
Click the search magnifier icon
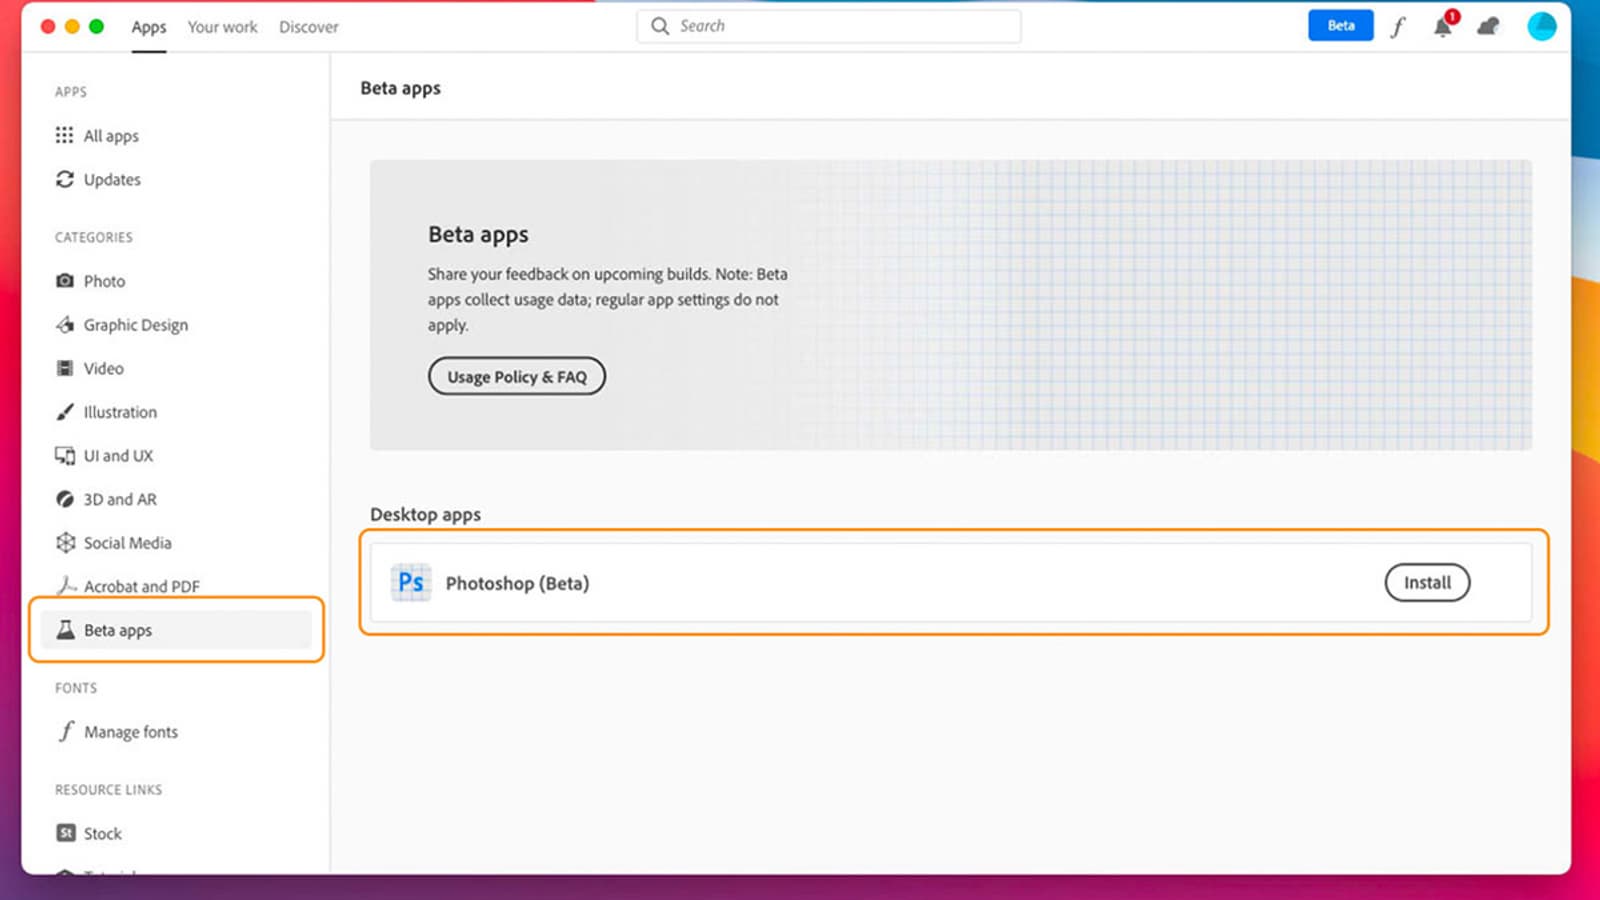point(660,26)
